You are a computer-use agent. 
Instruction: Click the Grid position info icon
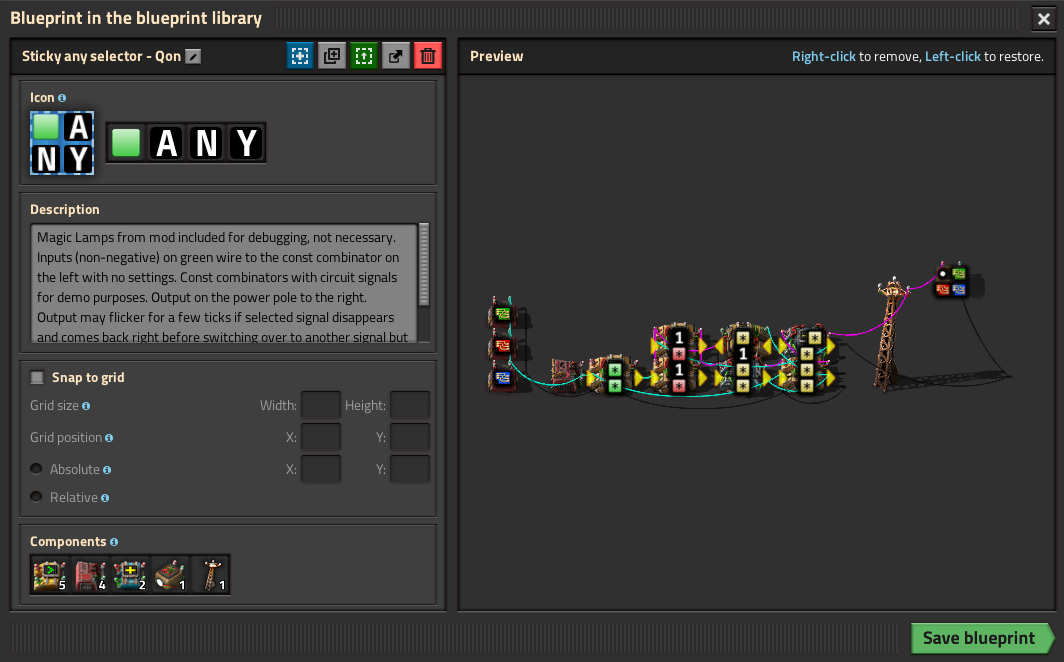click(x=109, y=438)
